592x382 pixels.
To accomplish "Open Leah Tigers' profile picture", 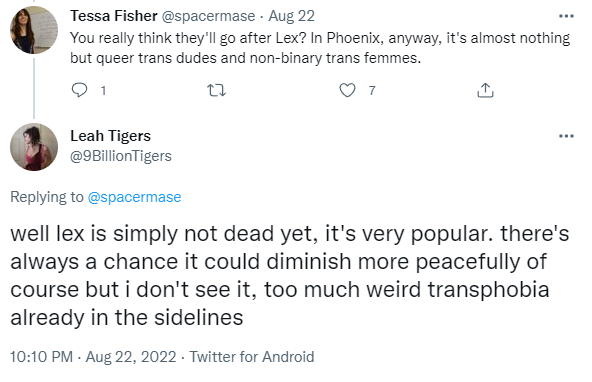I will [34, 147].
